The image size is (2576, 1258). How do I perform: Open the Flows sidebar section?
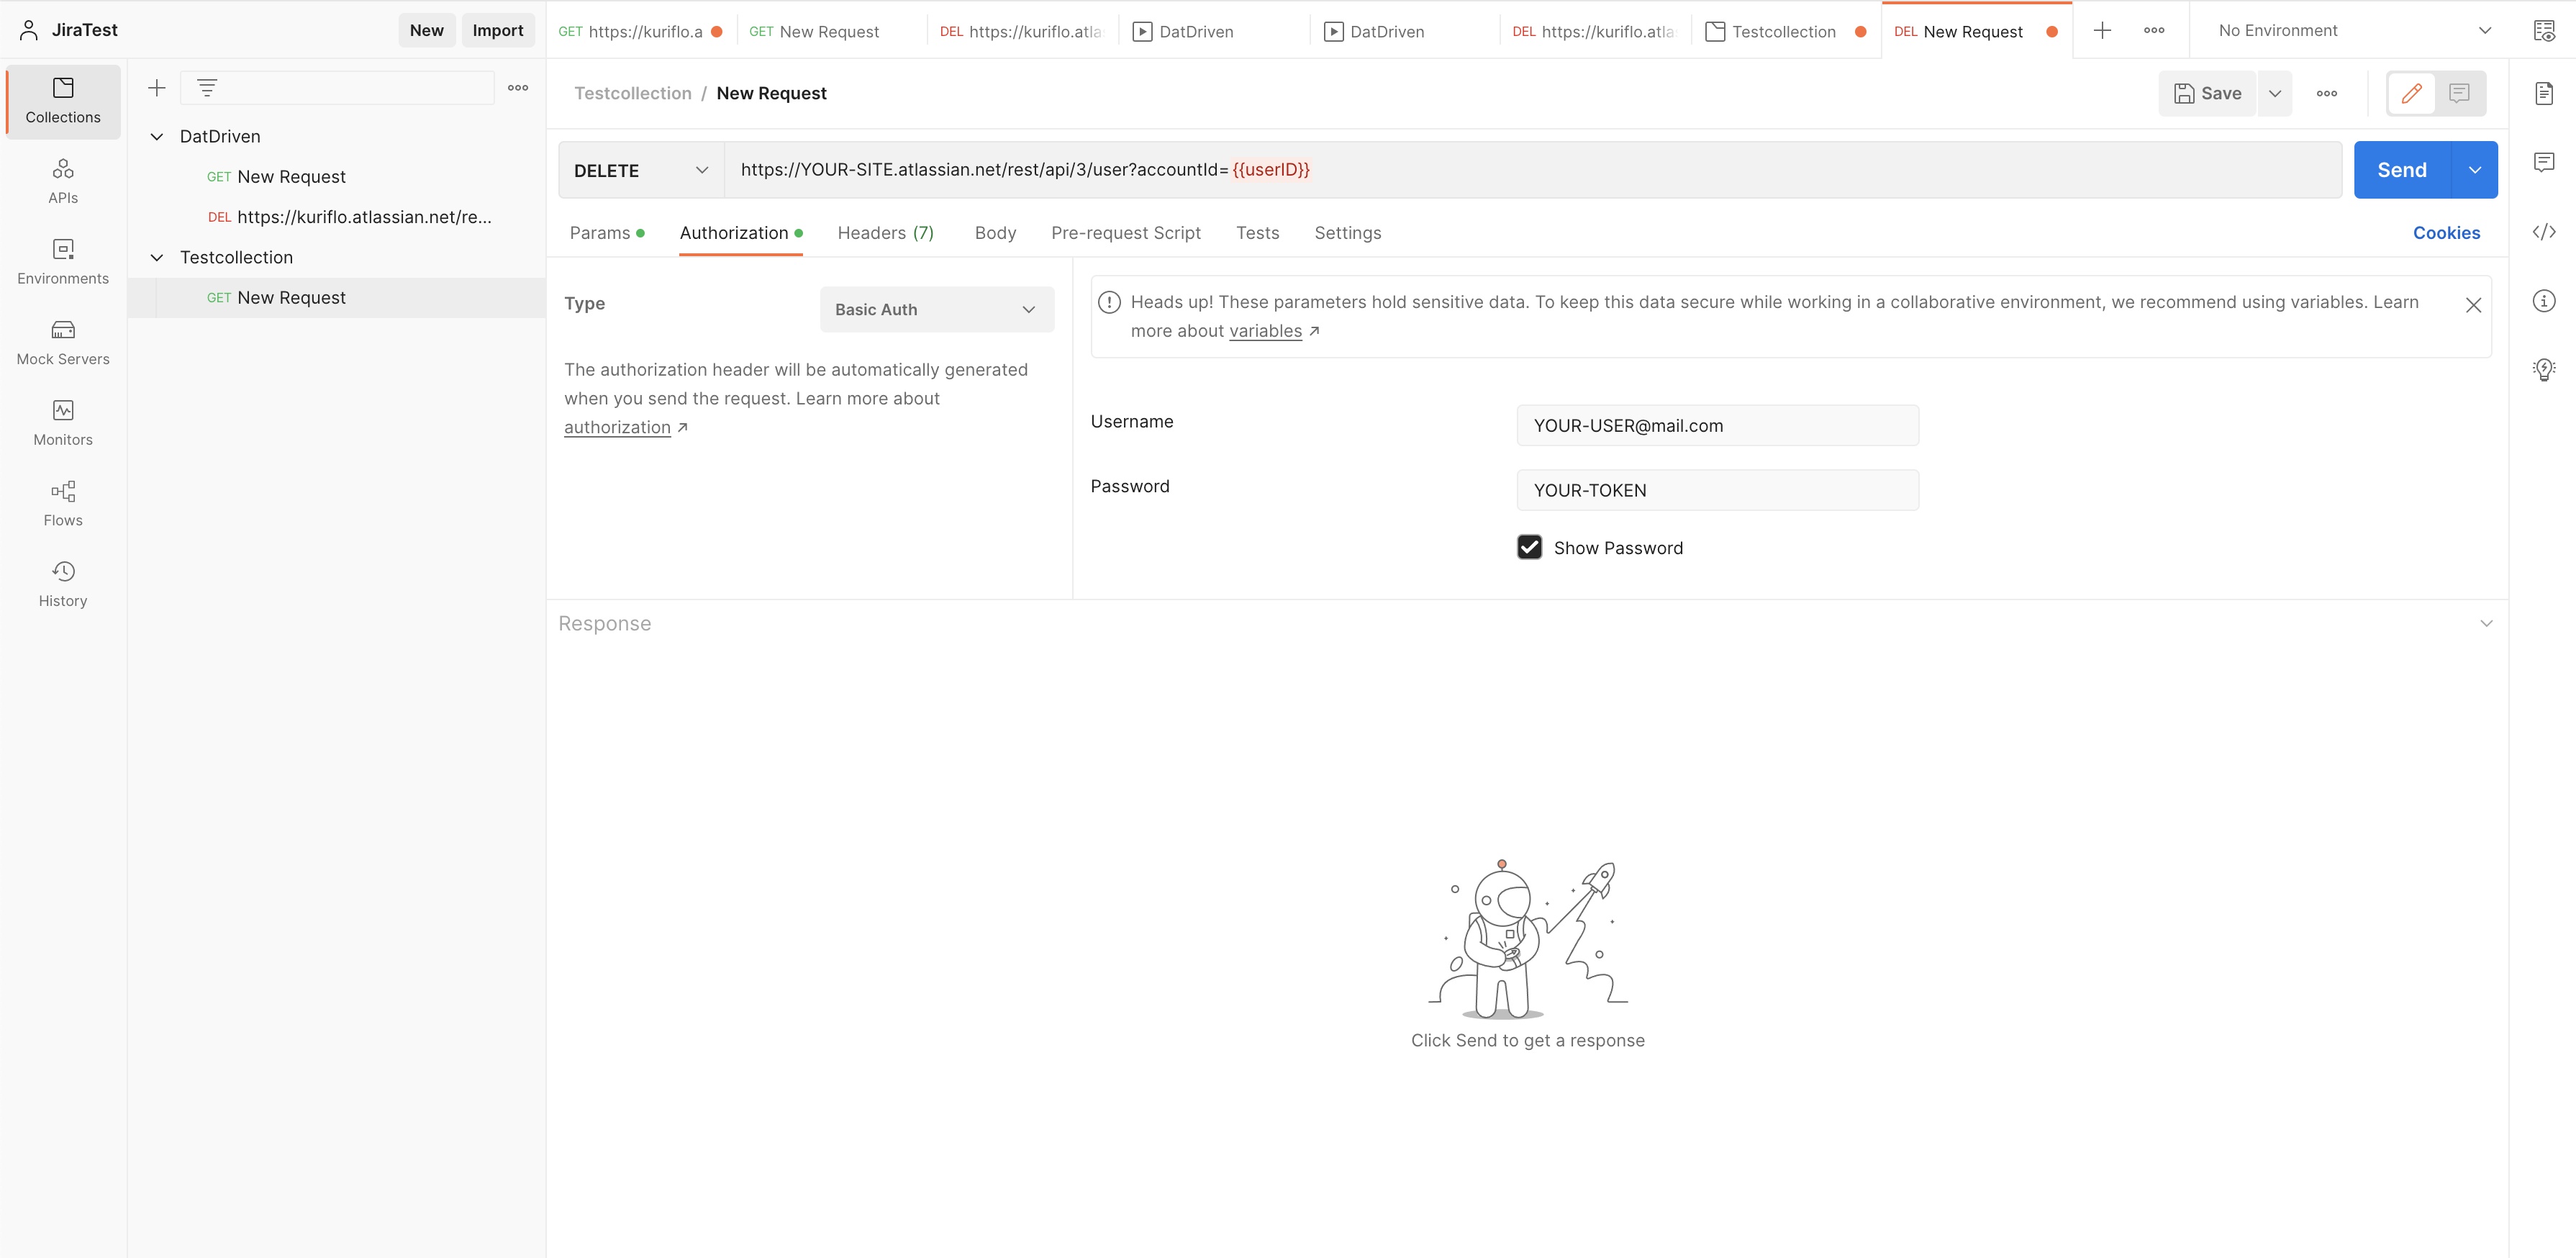[x=63, y=503]
